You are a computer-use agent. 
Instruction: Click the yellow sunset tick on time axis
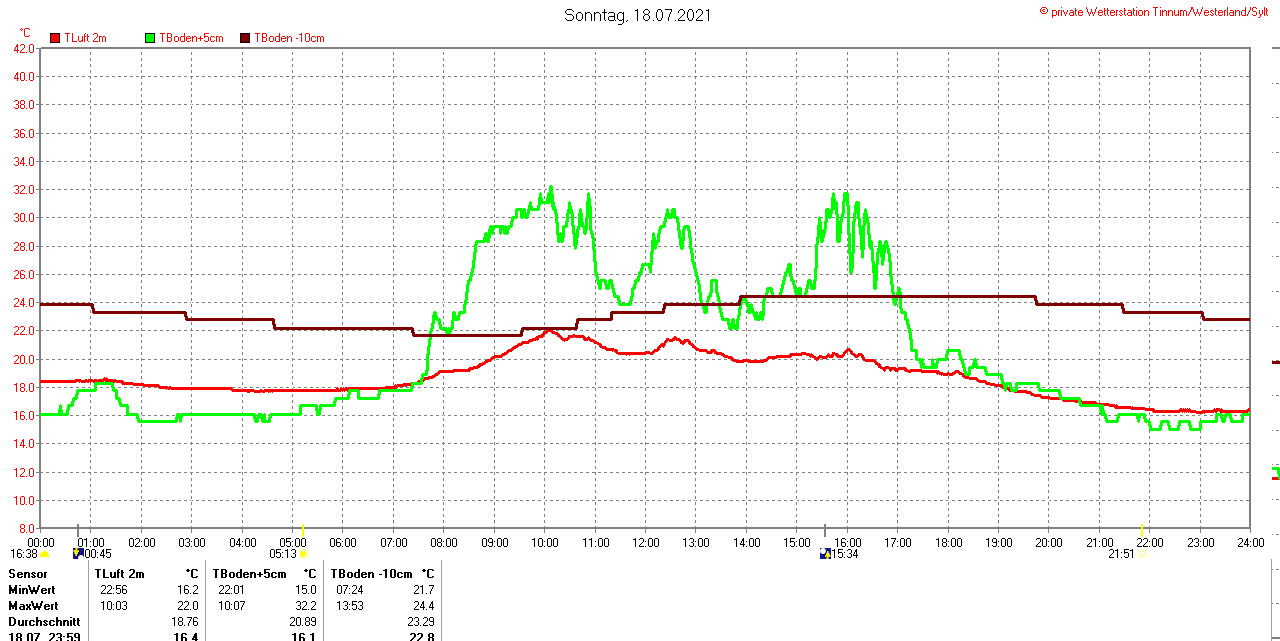1142,528
